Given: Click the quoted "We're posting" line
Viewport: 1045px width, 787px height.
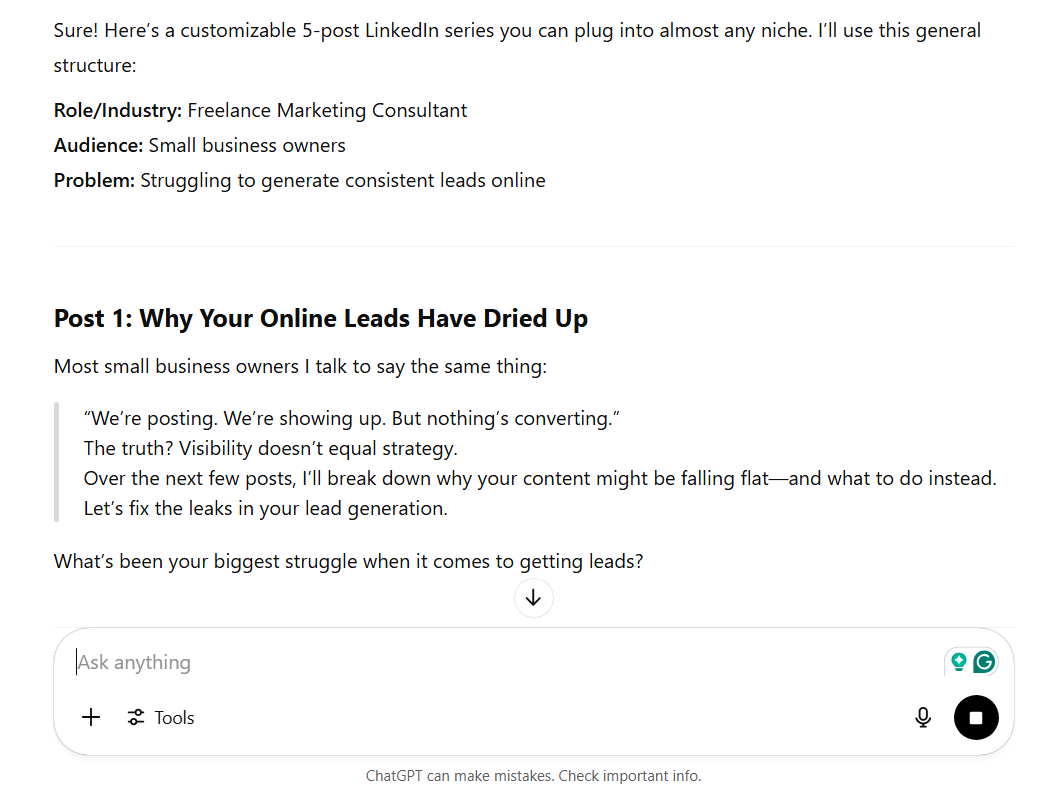Looking at the screenshot, I should (x=352, y=418).
